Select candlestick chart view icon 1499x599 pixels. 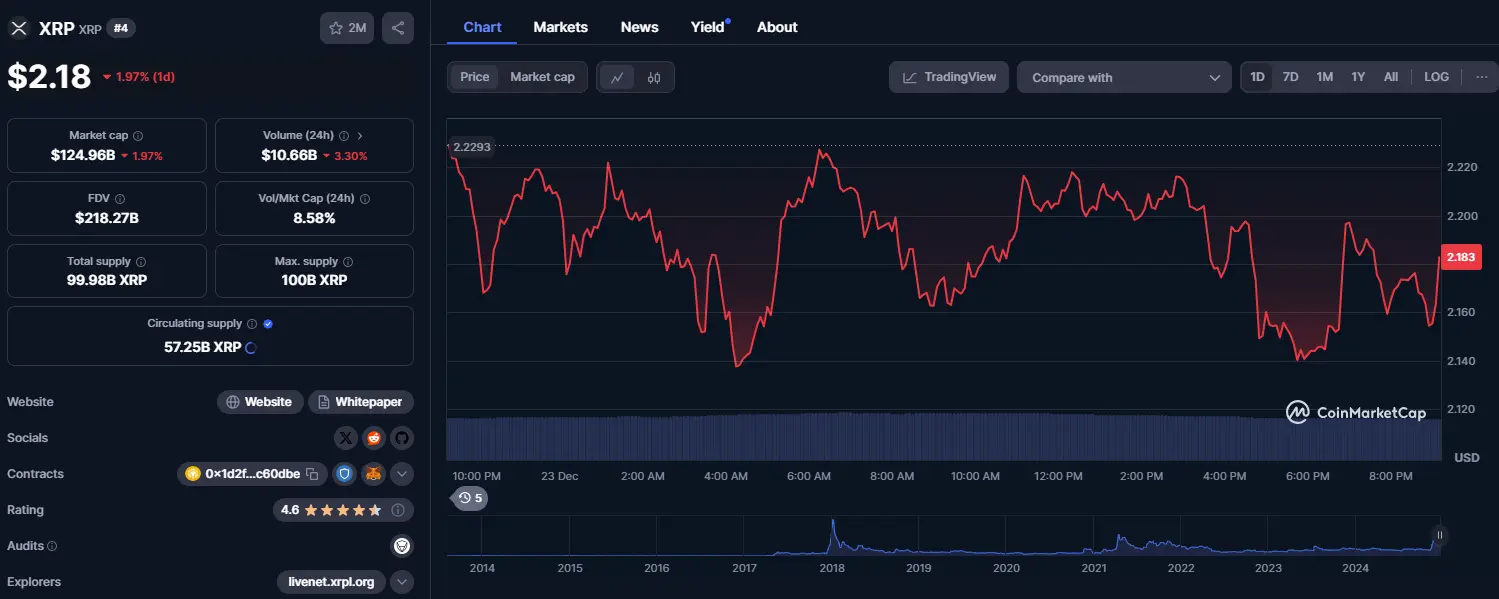[x=654, y=77]
